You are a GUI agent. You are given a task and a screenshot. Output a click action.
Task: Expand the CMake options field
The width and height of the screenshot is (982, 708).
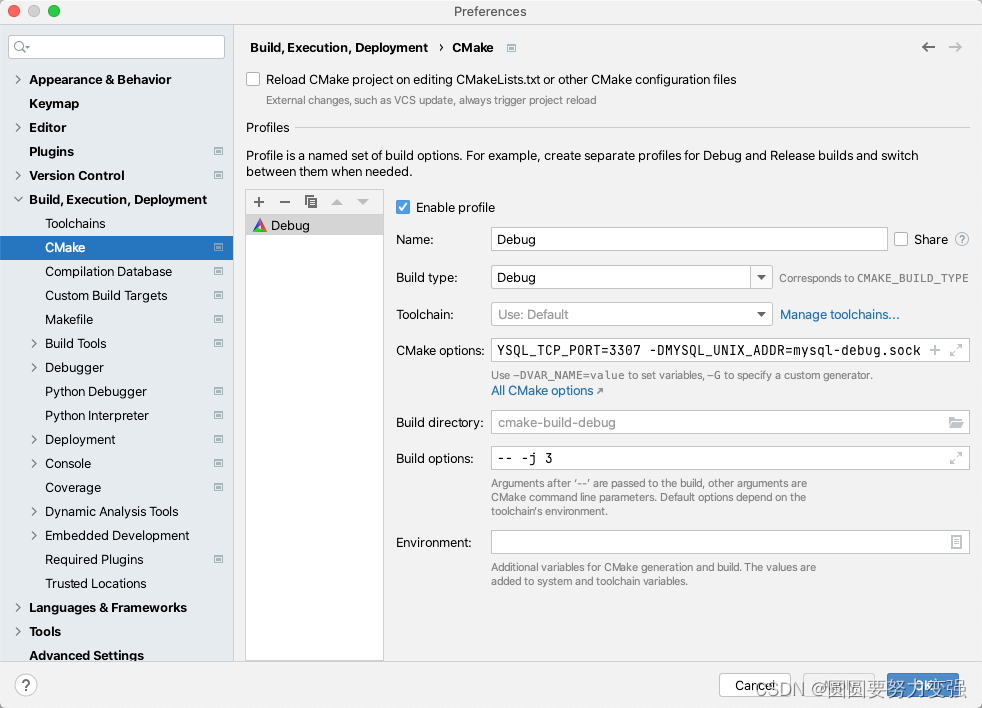tap(956, 350)
